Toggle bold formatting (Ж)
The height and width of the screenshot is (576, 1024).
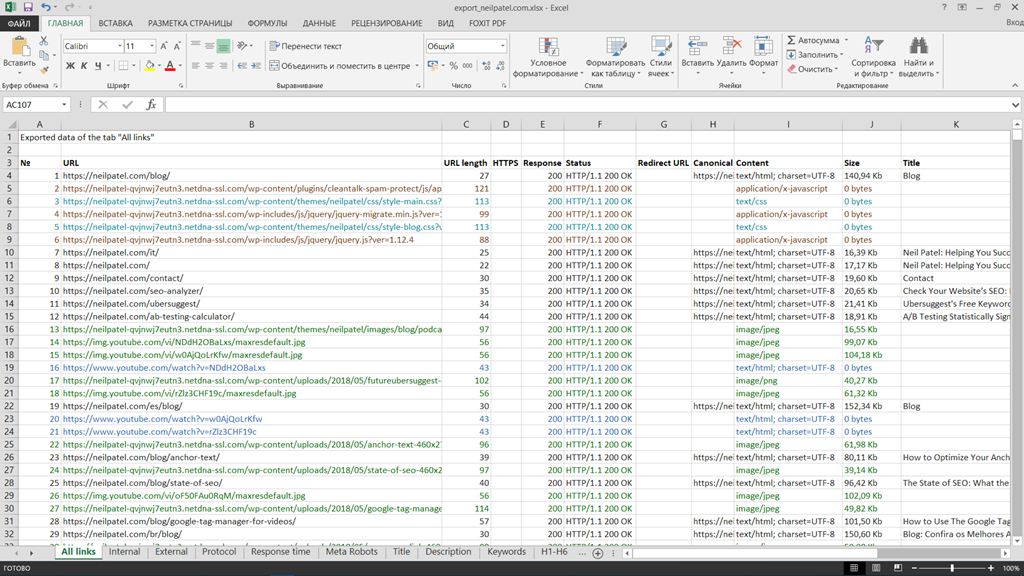coord(70,66)
